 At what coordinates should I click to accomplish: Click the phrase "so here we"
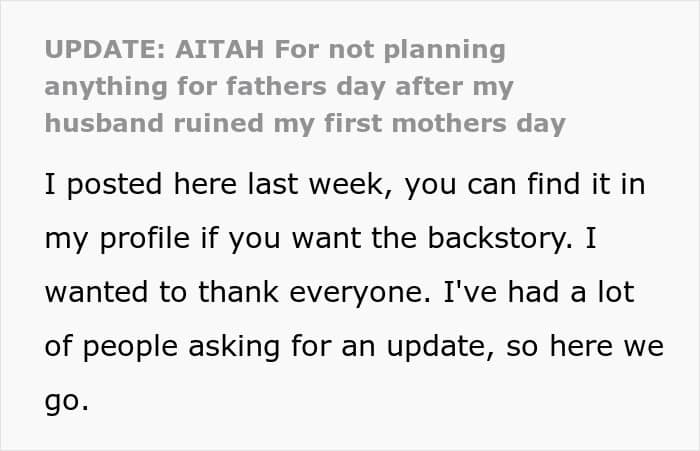tap(585, 346)
